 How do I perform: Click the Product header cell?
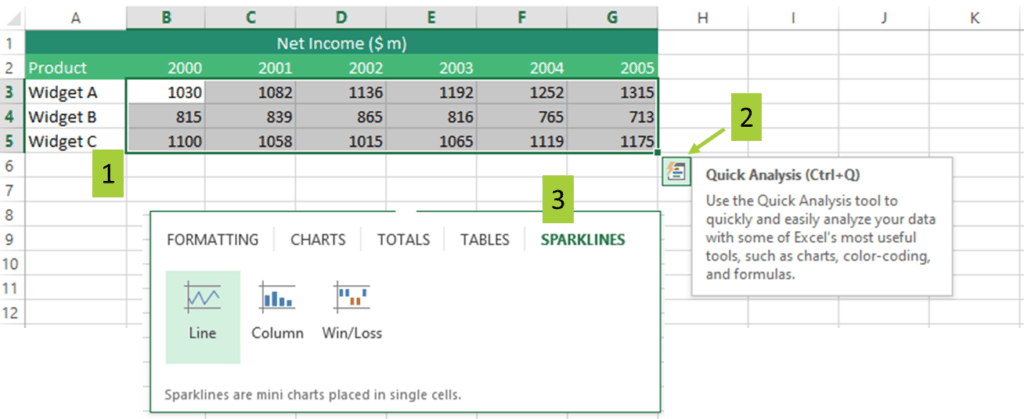[76, 68]
